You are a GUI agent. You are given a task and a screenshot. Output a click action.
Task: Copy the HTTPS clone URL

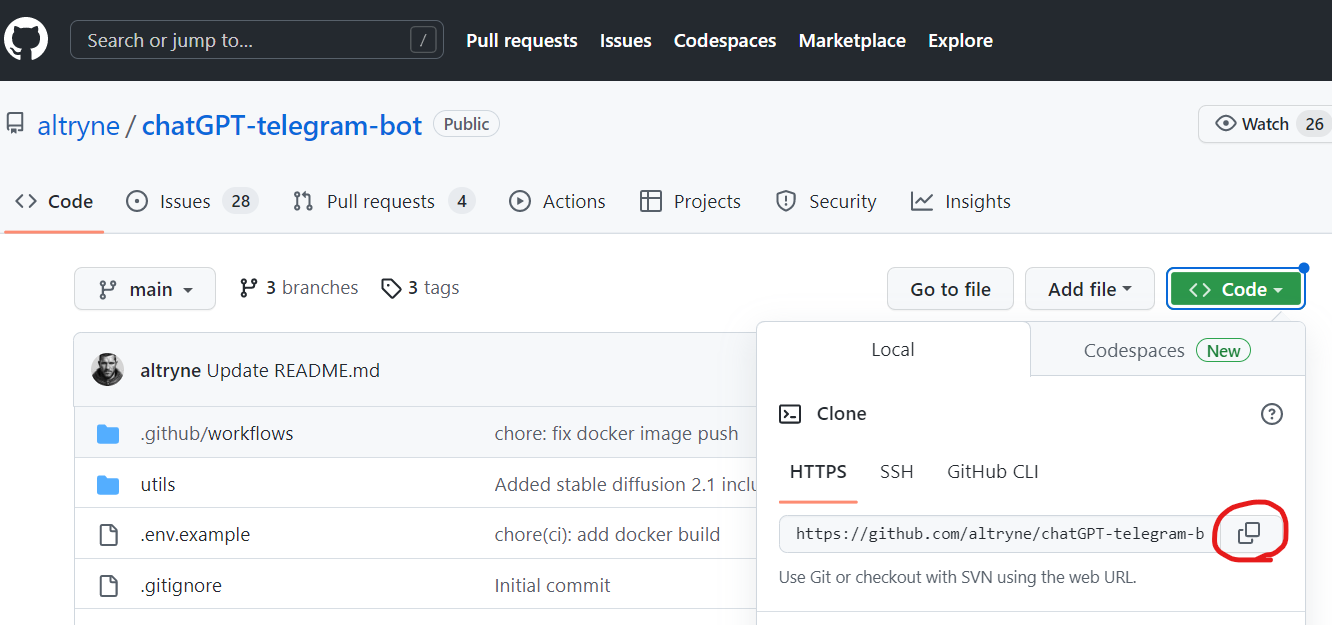[x=1249, y=533]
